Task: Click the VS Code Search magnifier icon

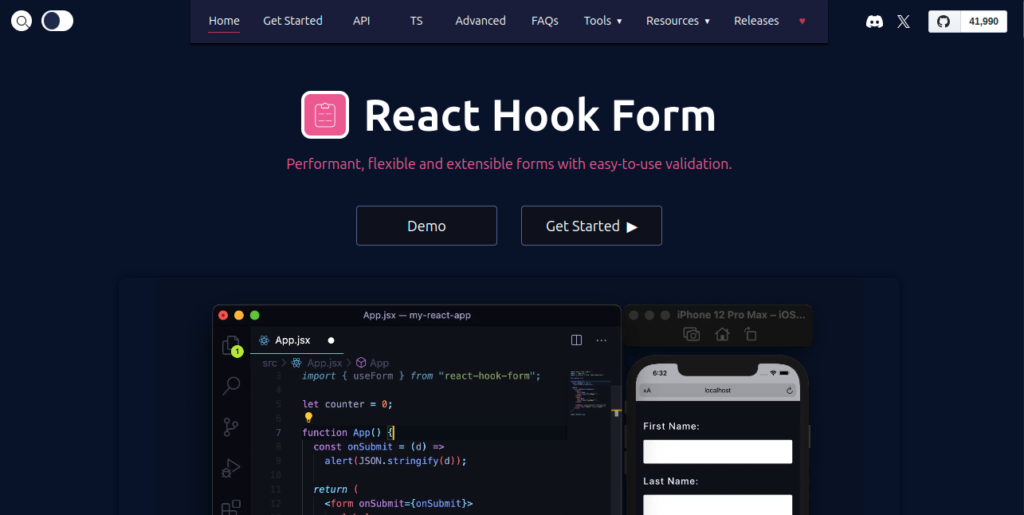Action: pyautogui.click(x=231, y=386)
